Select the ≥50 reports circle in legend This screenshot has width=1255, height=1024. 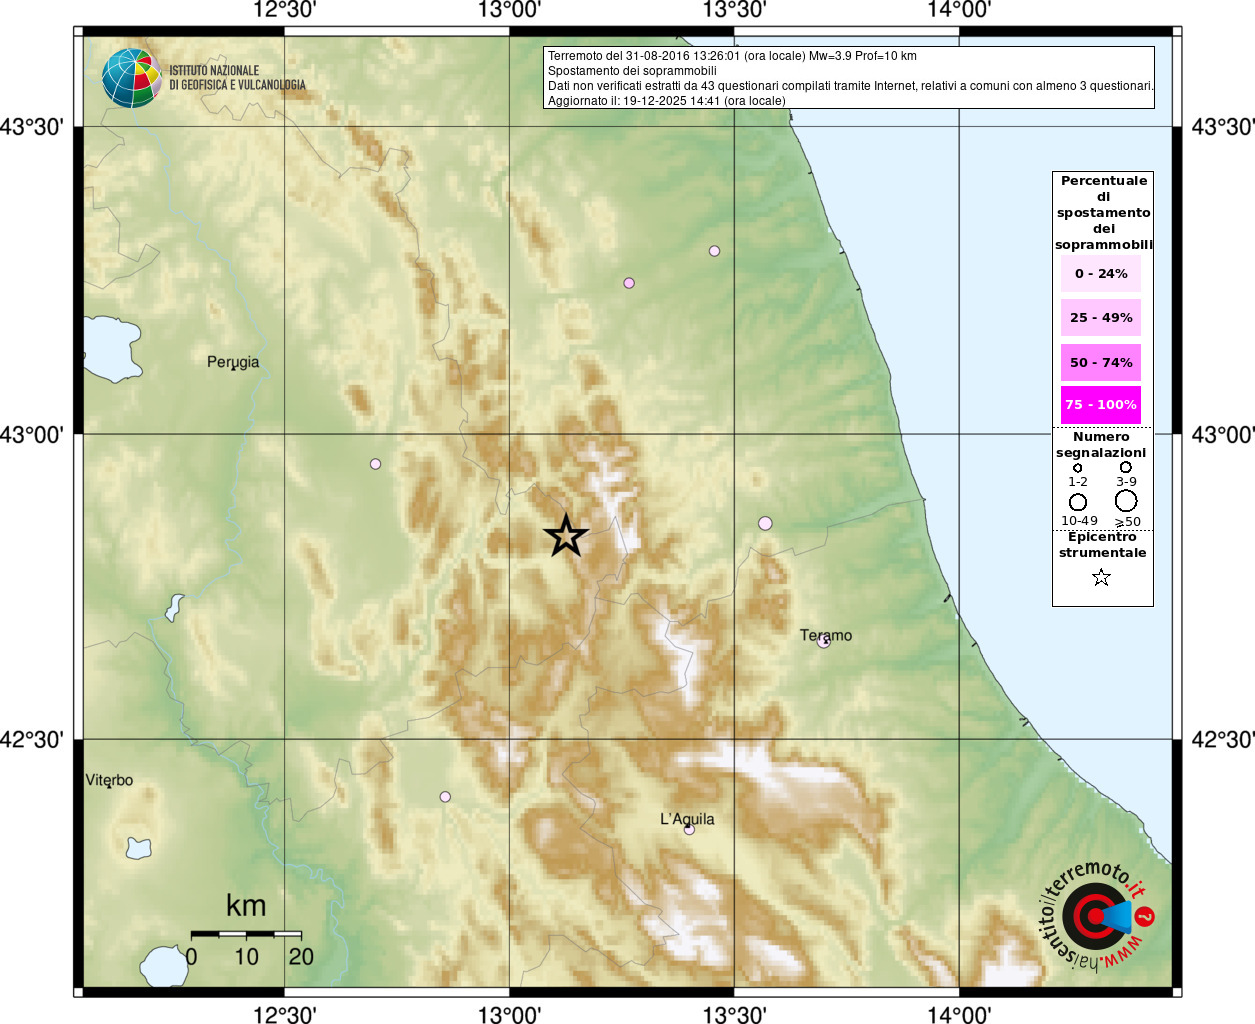1126,501
